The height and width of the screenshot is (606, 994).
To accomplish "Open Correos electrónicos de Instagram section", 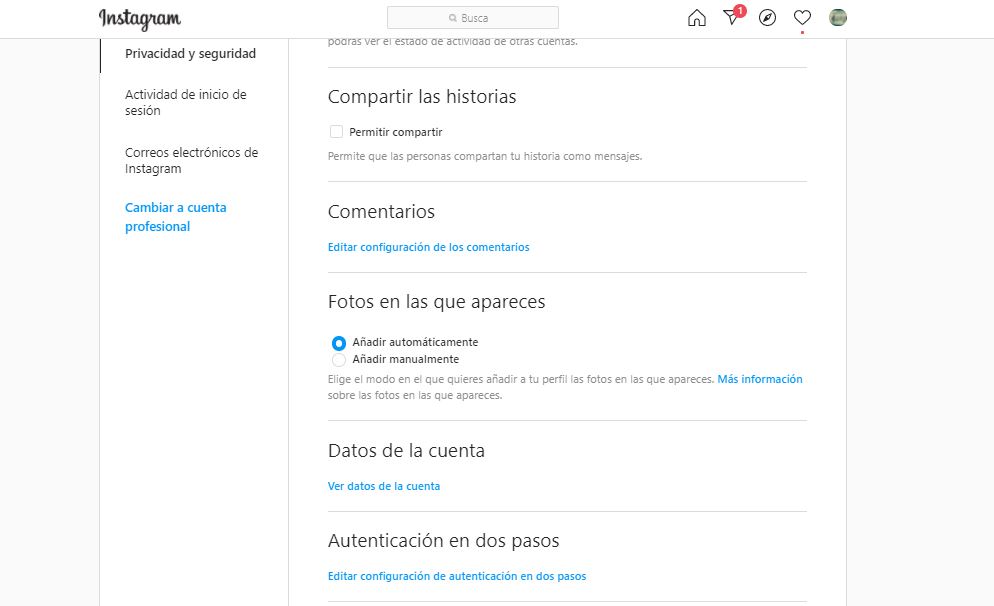I will click(191, 160).
